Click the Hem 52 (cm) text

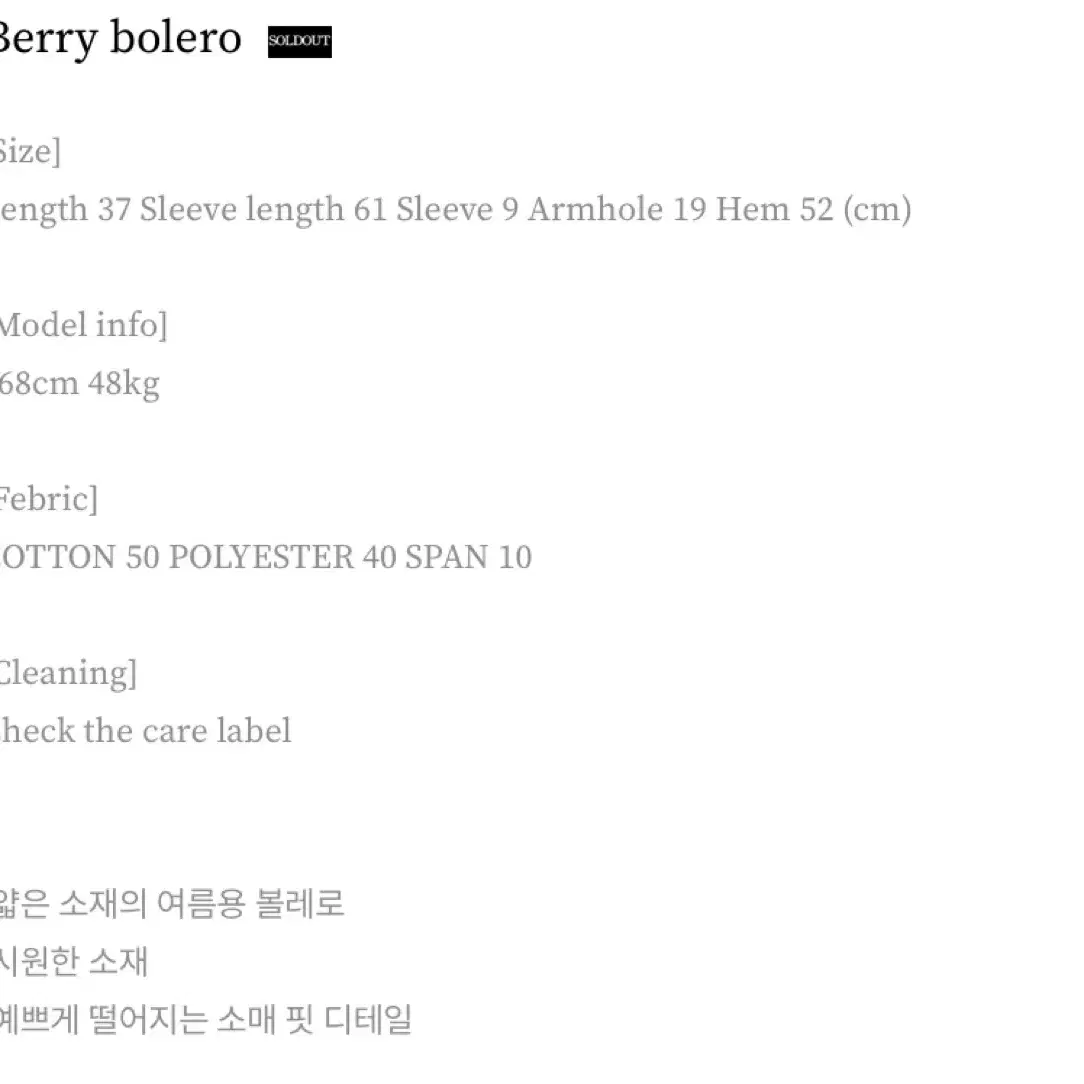814,209
